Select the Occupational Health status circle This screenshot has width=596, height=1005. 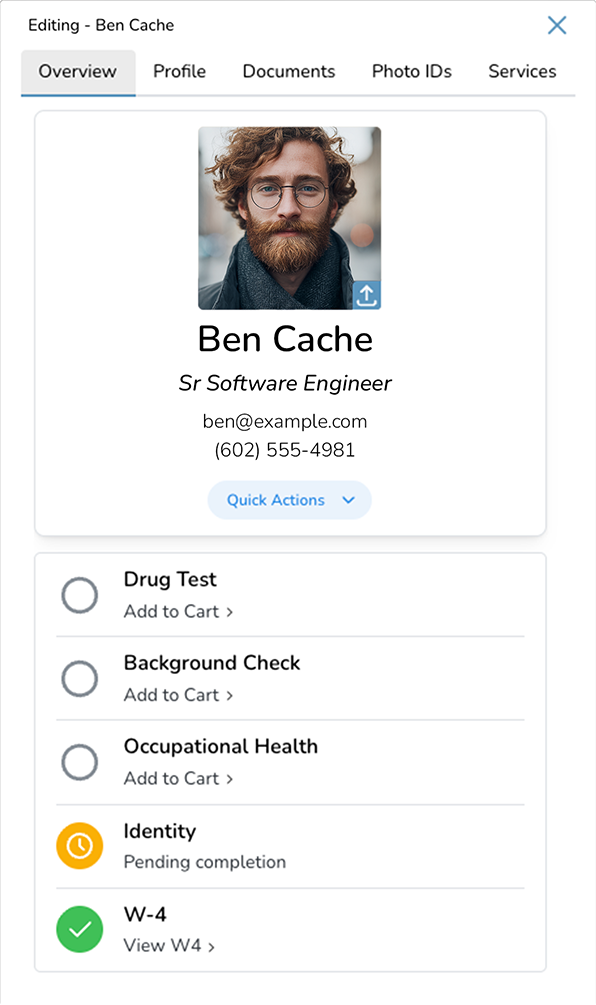tap(79, 762)
